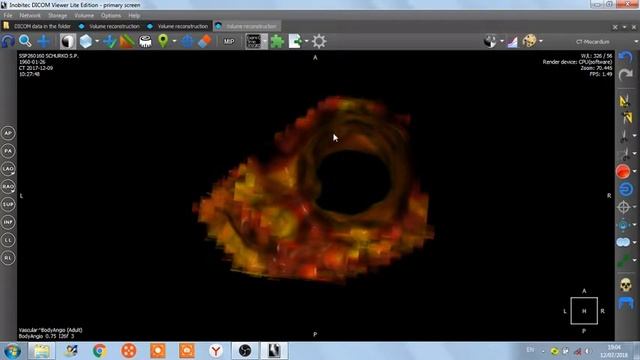640x360 pixels.
Task: Toggle the DICOM text overlay button
Action: click(253, 41)
